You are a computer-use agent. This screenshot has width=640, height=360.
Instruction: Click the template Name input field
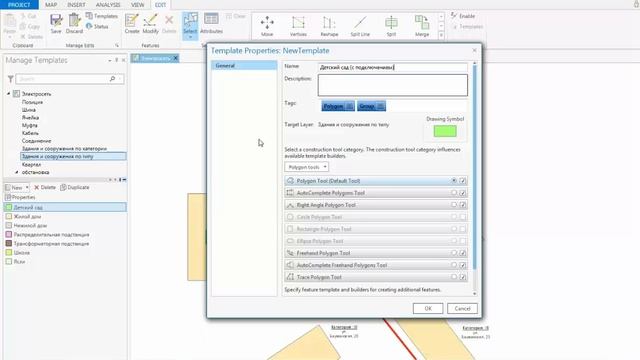[393, 67]
